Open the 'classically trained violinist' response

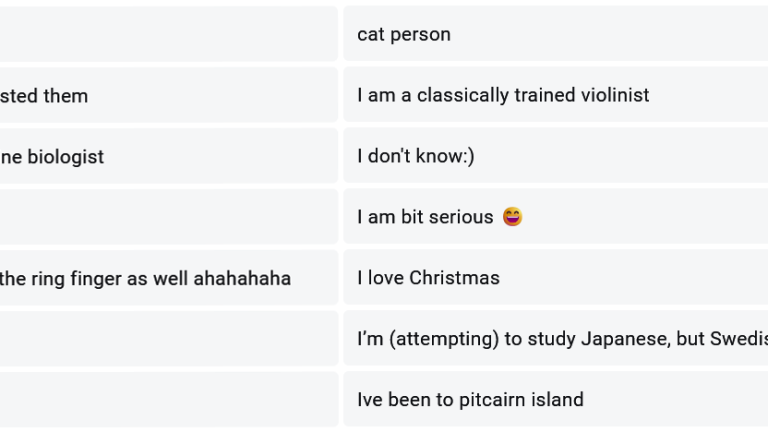pos(555,95)
